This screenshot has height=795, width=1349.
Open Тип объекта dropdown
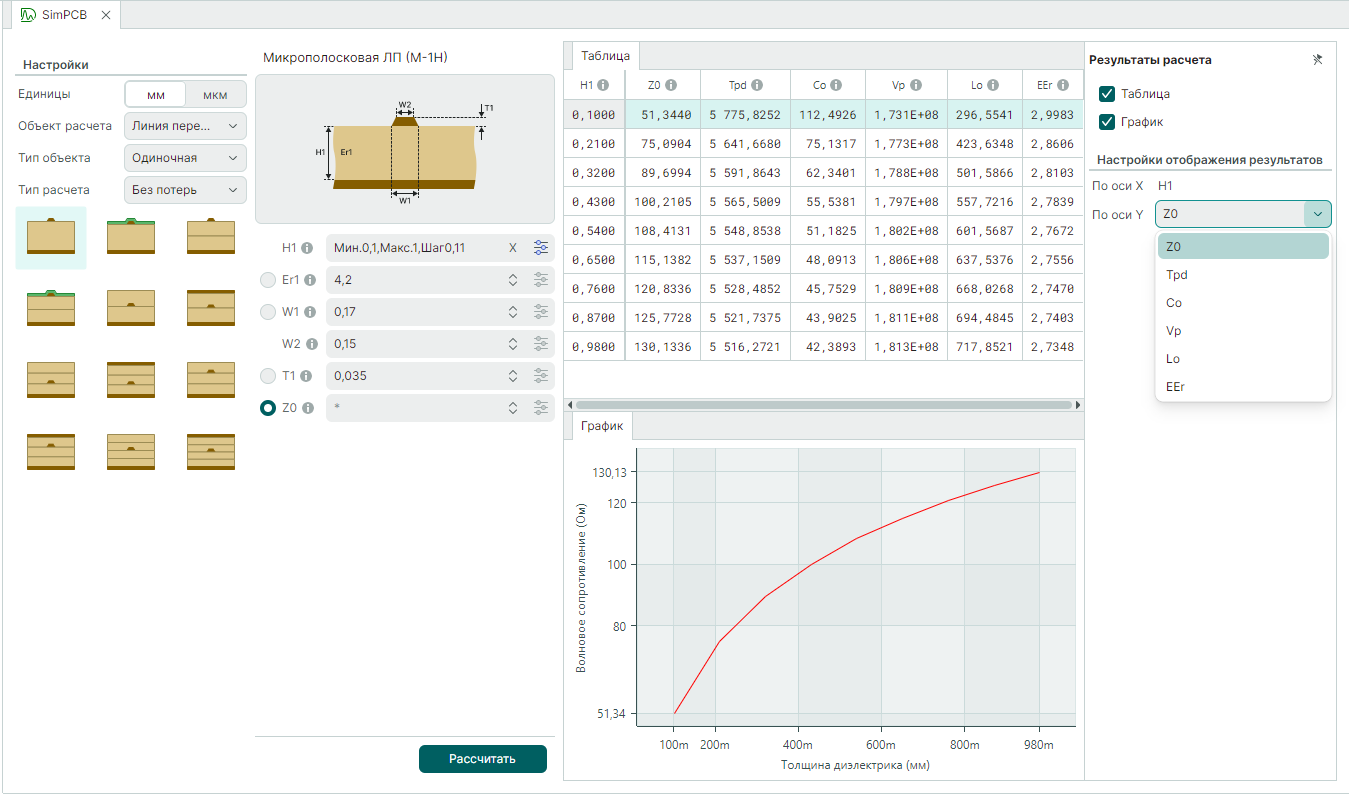pos(185,158)
